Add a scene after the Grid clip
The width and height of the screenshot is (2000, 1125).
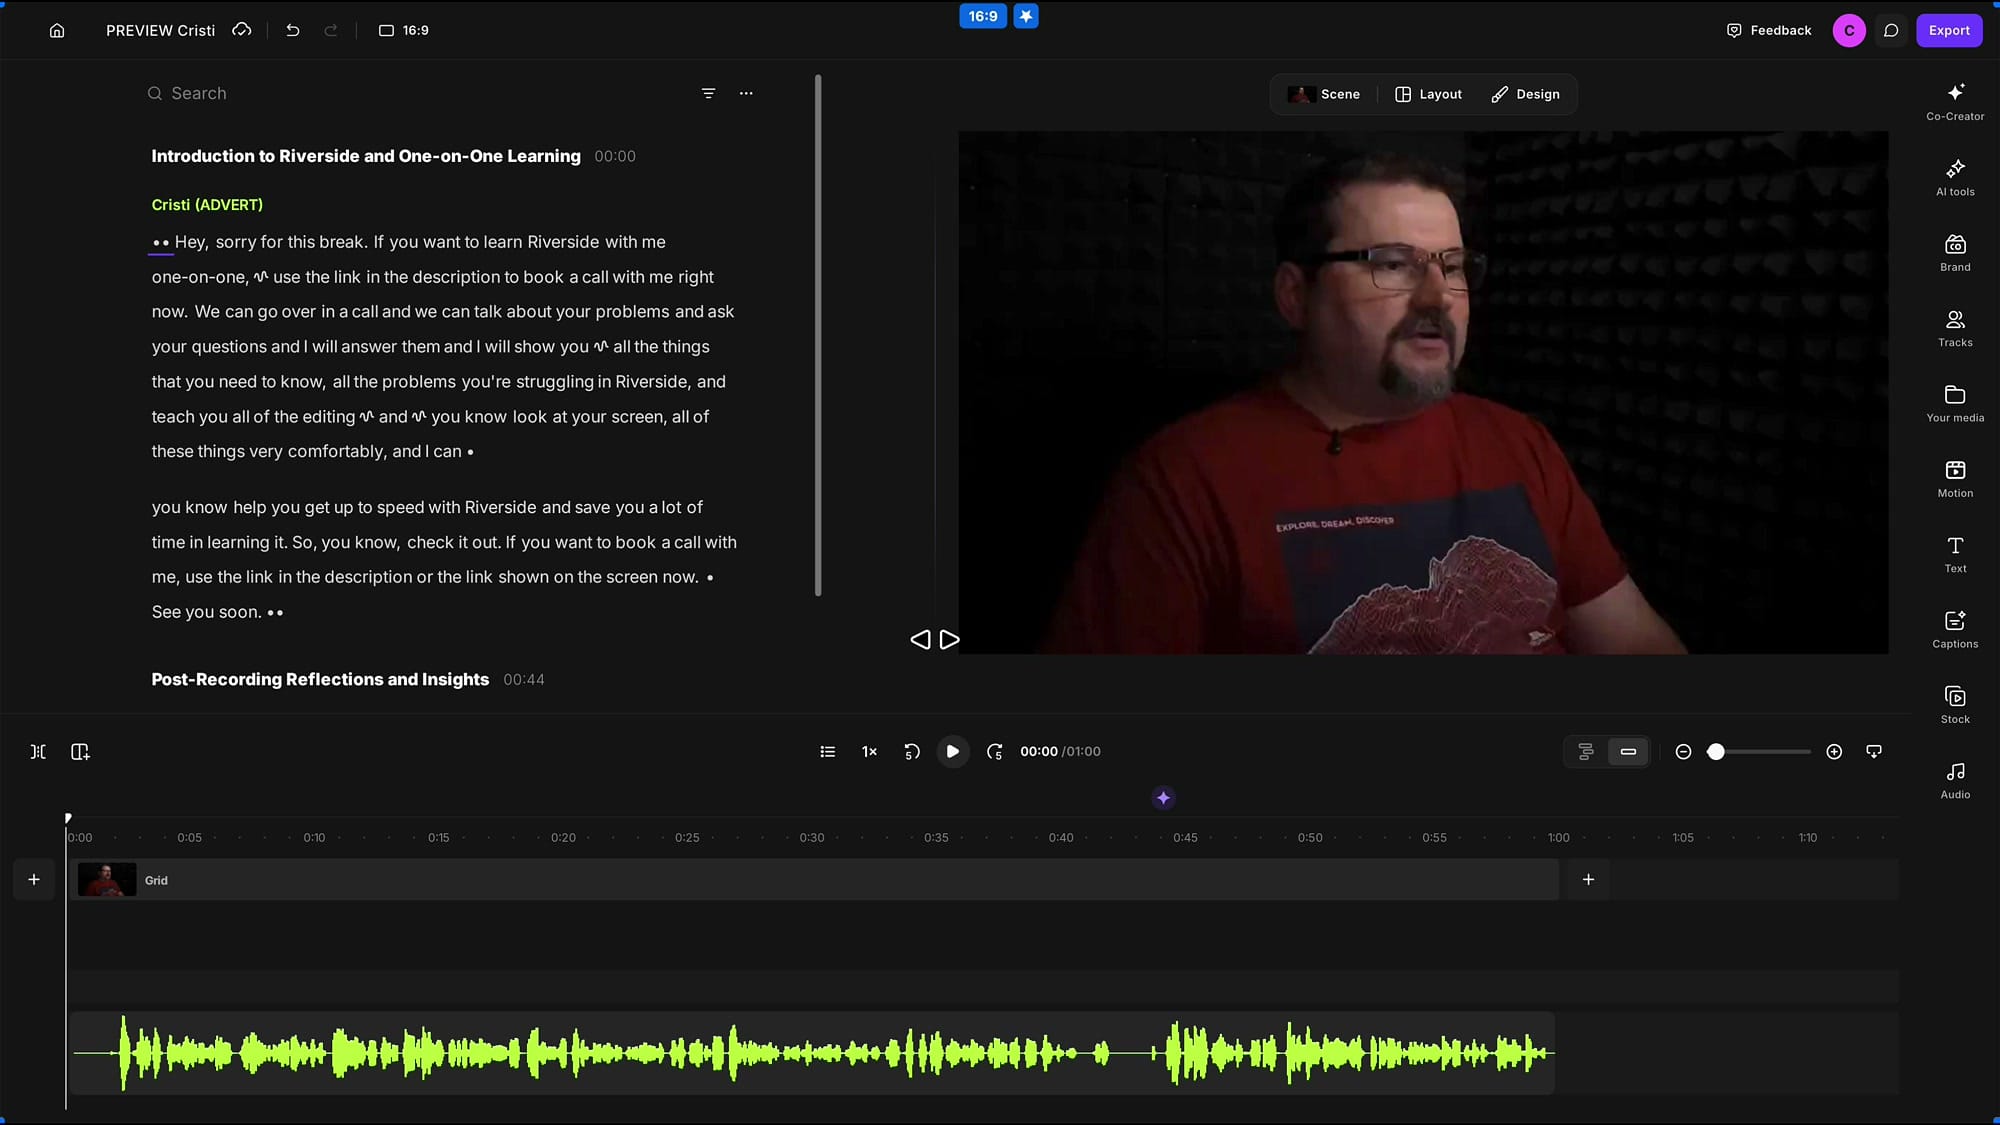[x=1588, y=879]
